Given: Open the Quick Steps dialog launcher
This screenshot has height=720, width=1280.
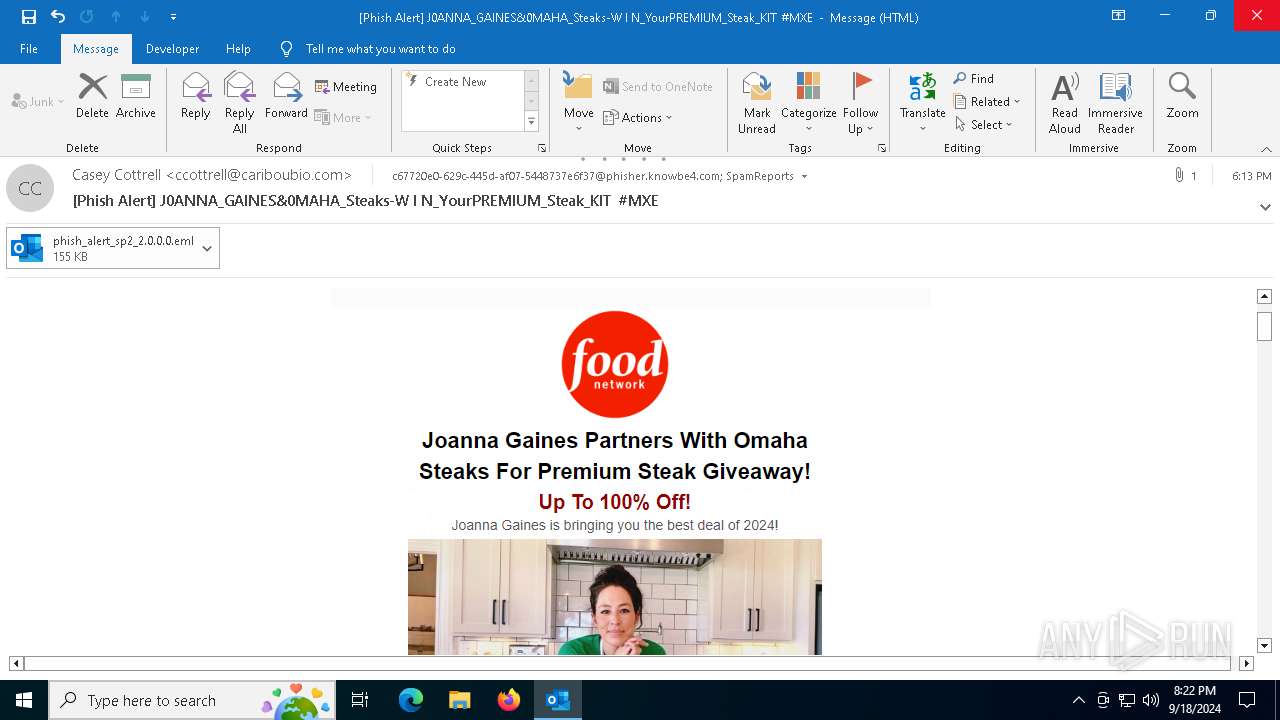Looking at the screenshot, I should pos(542,148).
